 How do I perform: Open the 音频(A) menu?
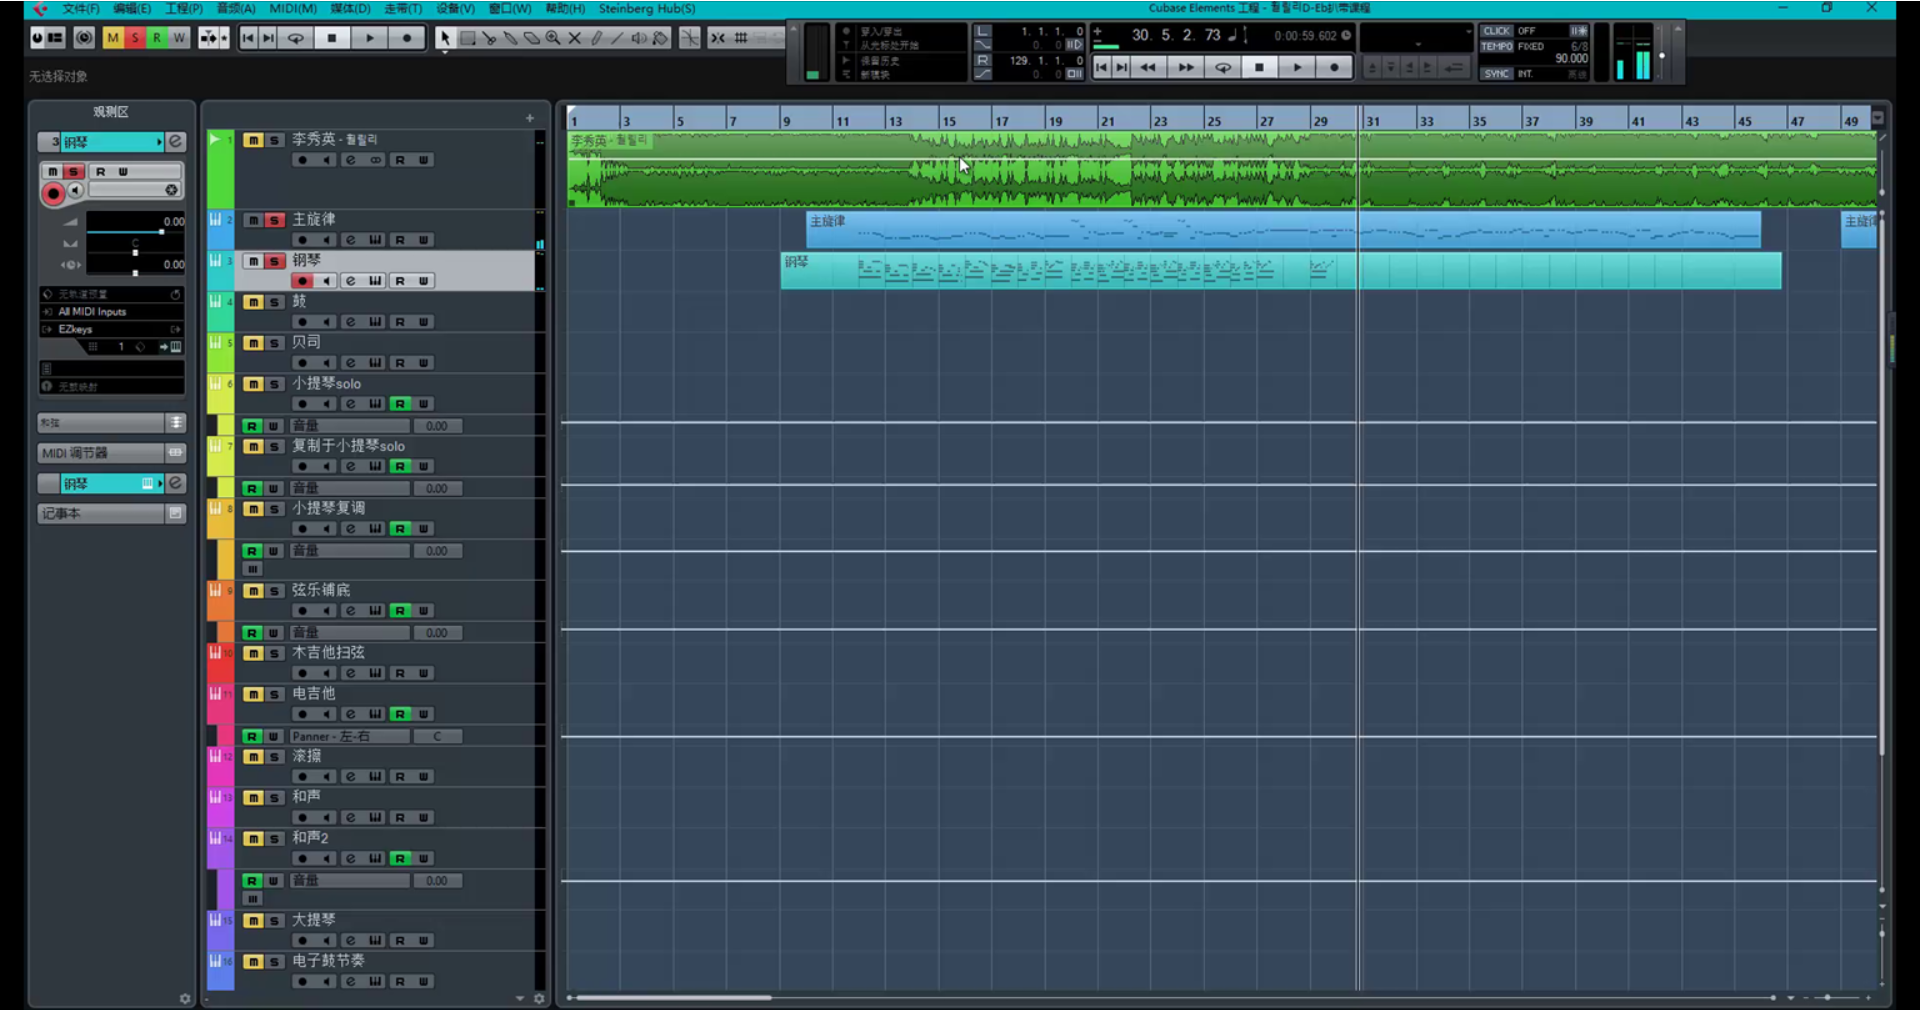point(236,9)
